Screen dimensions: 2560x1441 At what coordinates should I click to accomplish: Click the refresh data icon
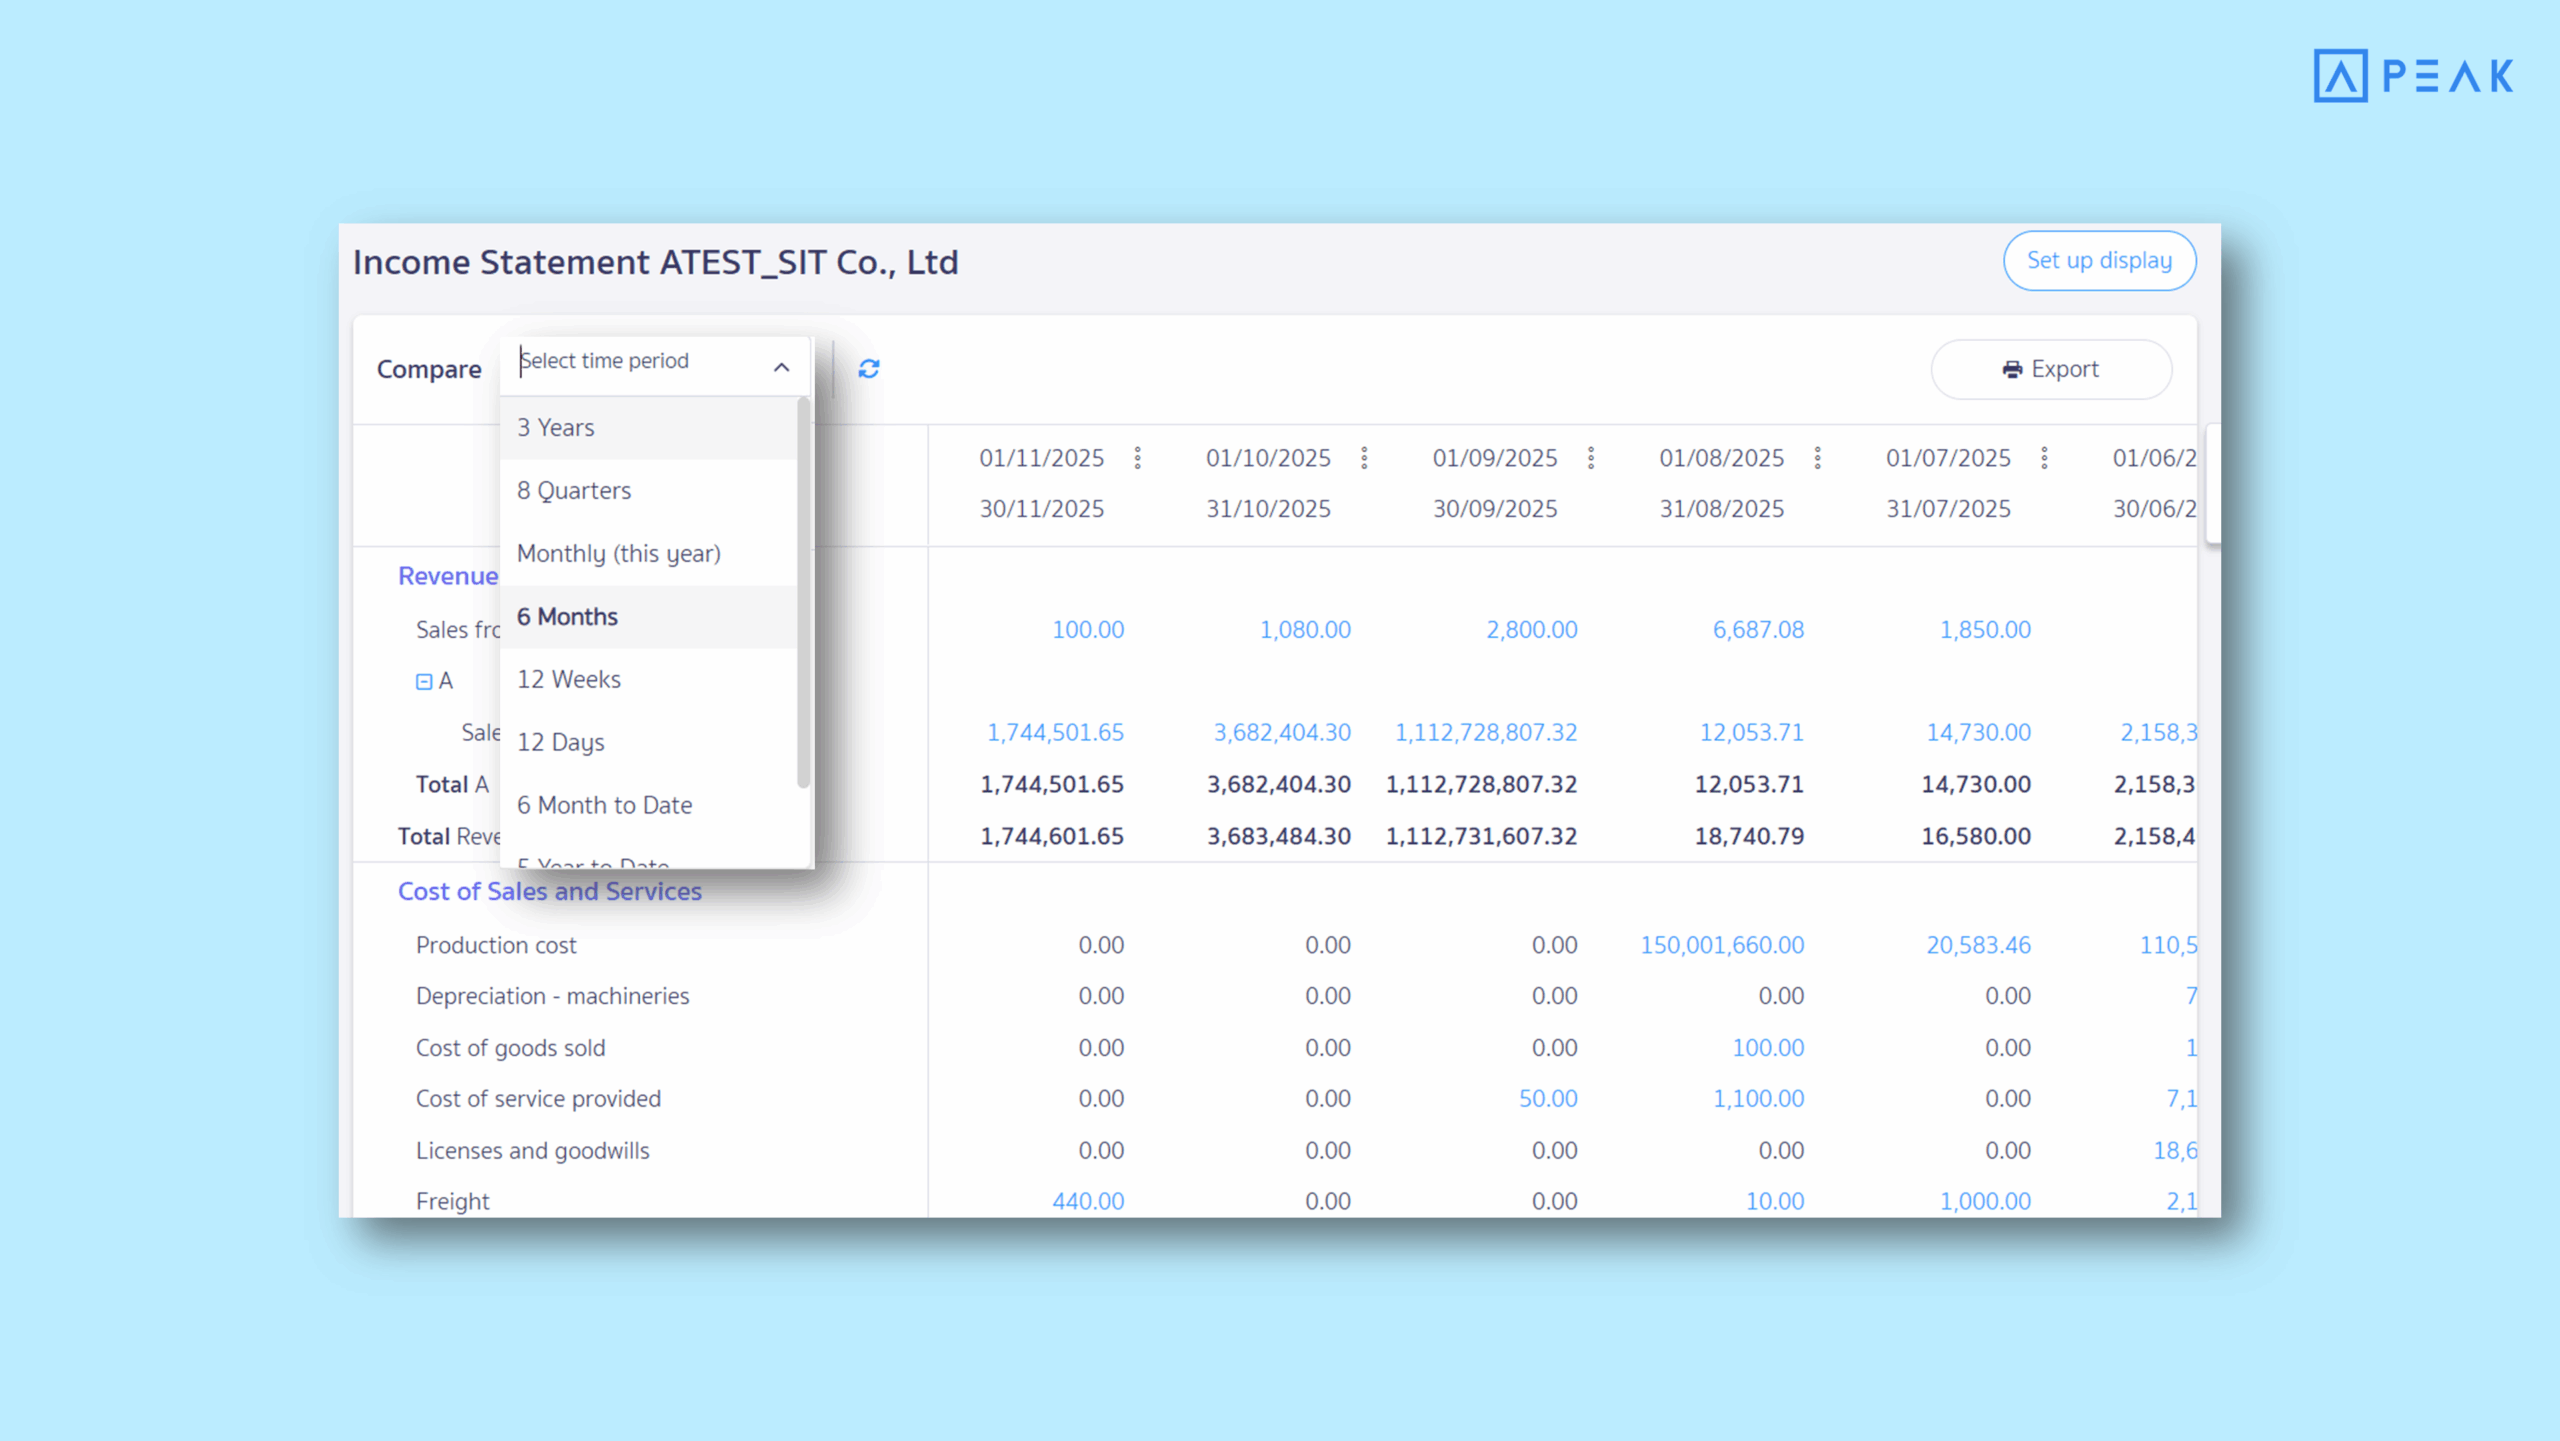[868, 368]
